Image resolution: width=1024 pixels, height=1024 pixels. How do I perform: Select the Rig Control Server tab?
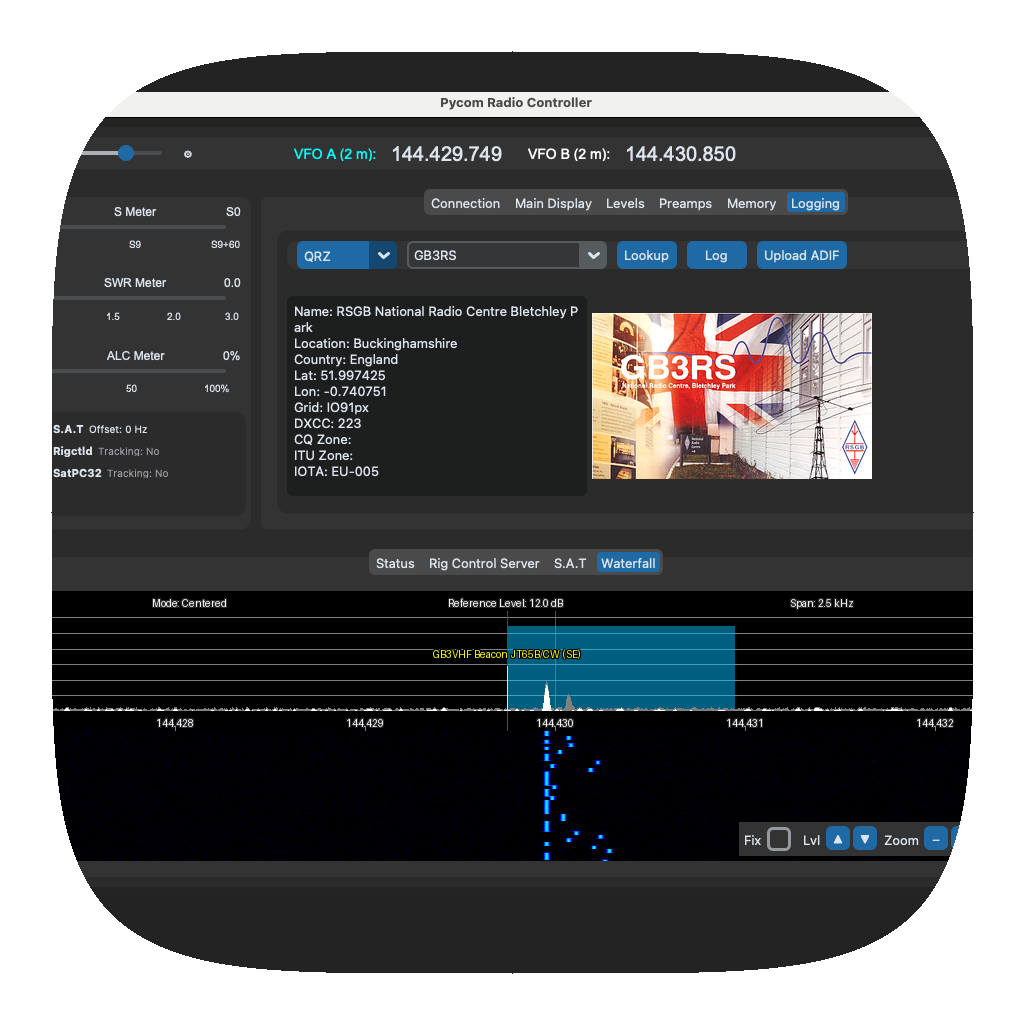[484, 563]
